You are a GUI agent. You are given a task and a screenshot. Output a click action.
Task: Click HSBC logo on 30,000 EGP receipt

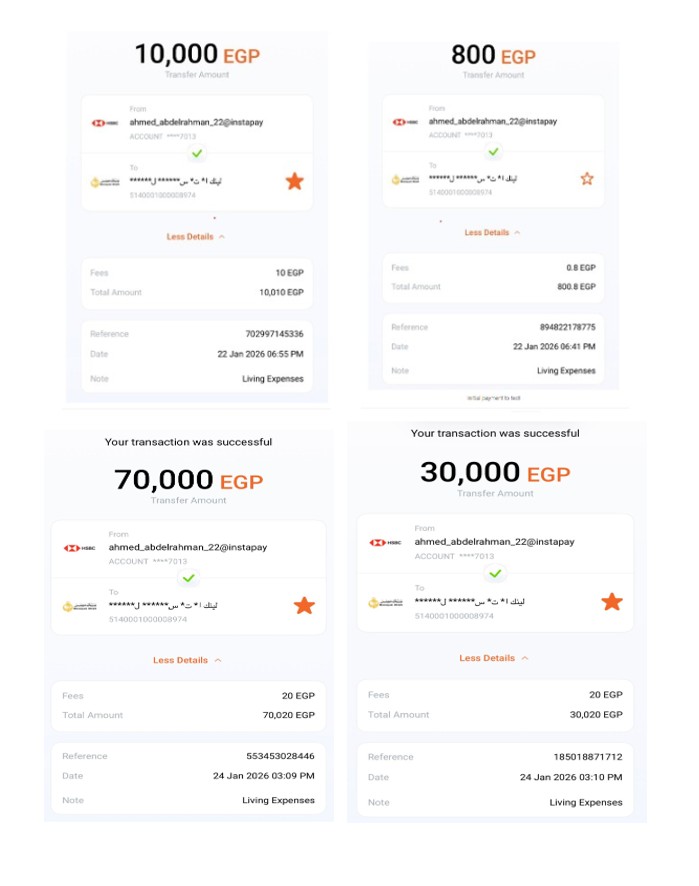385,542
